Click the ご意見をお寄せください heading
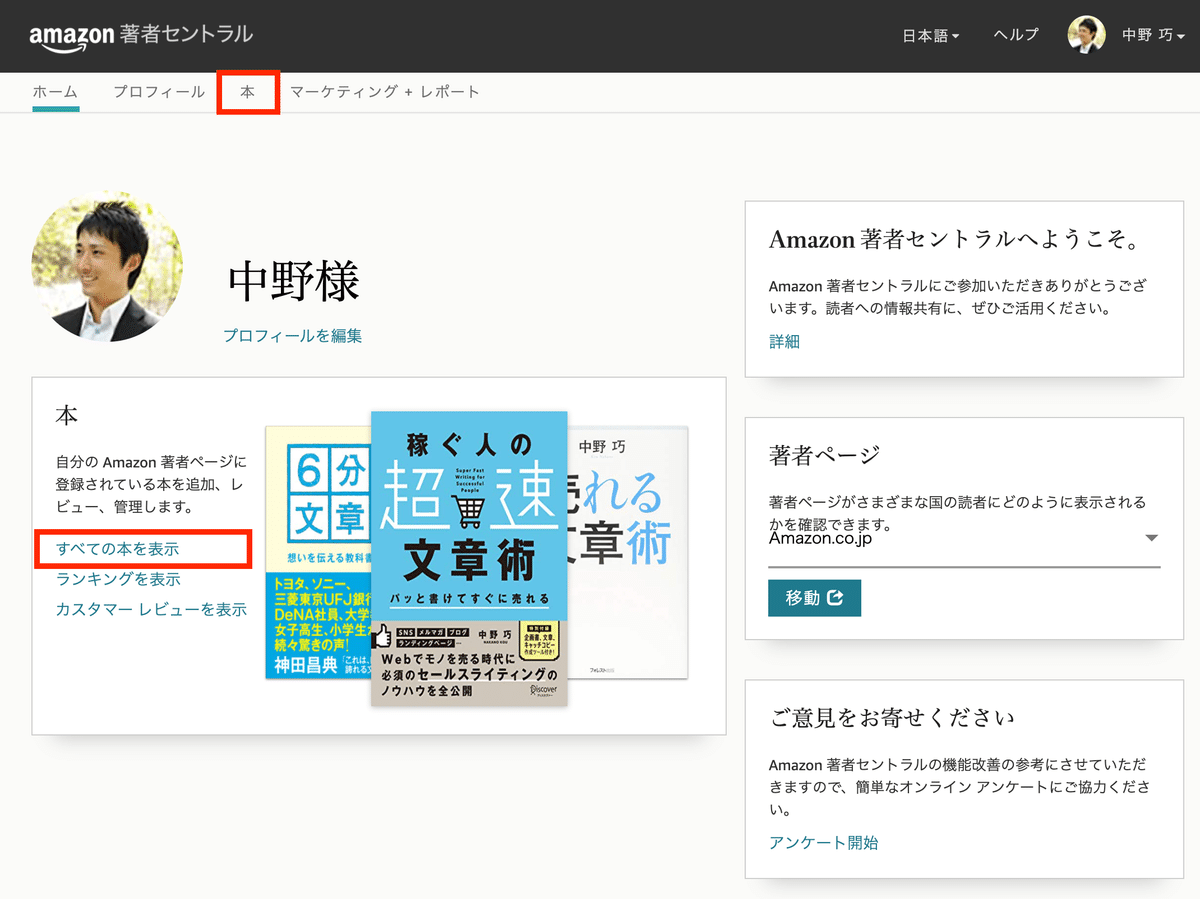 click(x=893, y=717)
